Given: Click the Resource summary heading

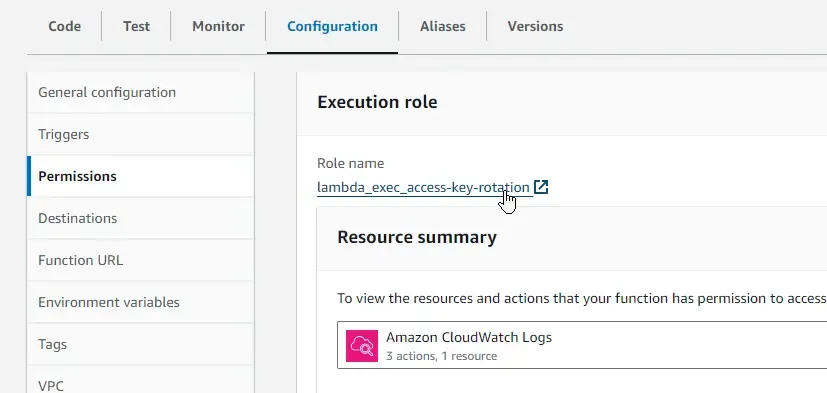Looking at the screenshot, I should point(417,237).
